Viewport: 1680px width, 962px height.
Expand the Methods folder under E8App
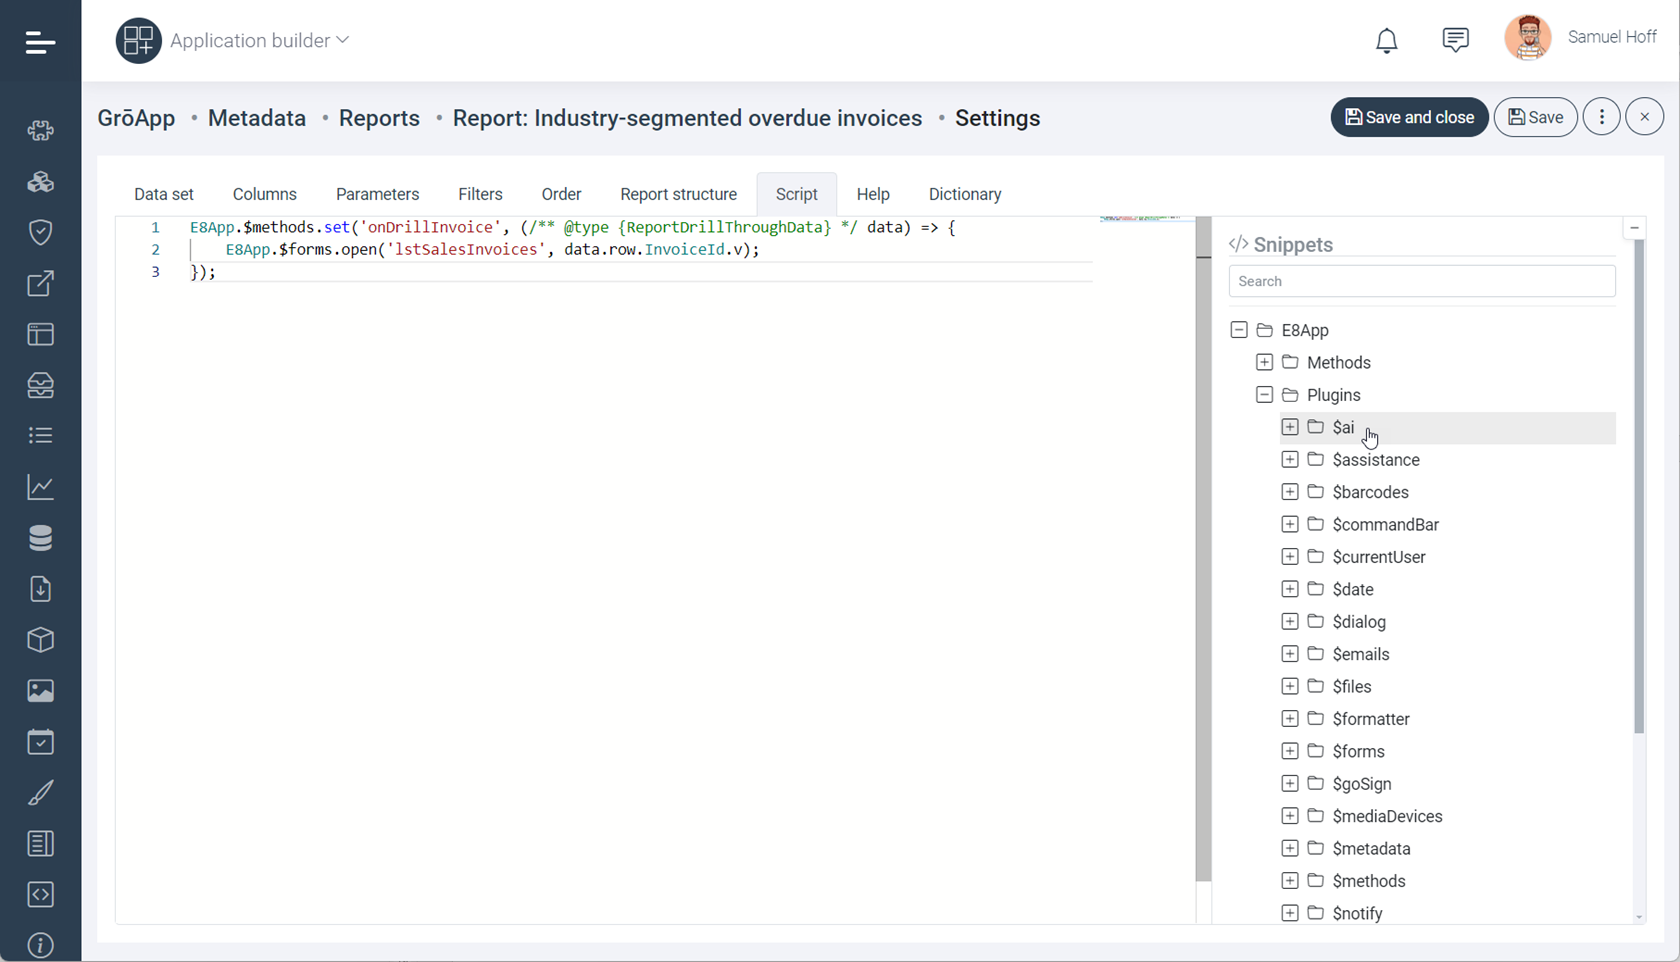point(1264,361)
